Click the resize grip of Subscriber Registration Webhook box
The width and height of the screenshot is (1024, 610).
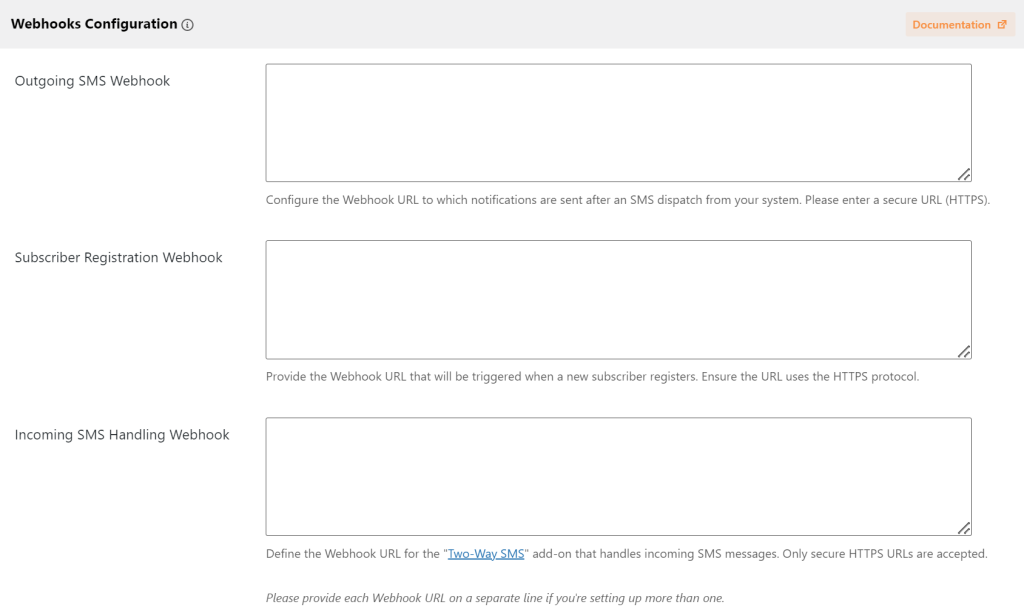pos(964,351)
